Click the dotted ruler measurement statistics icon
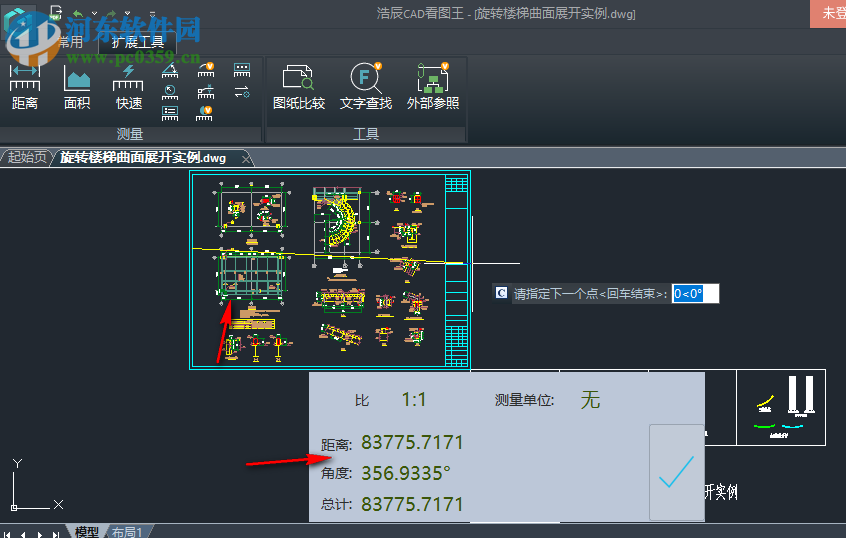The image size is (846, 538). [242, 70]
